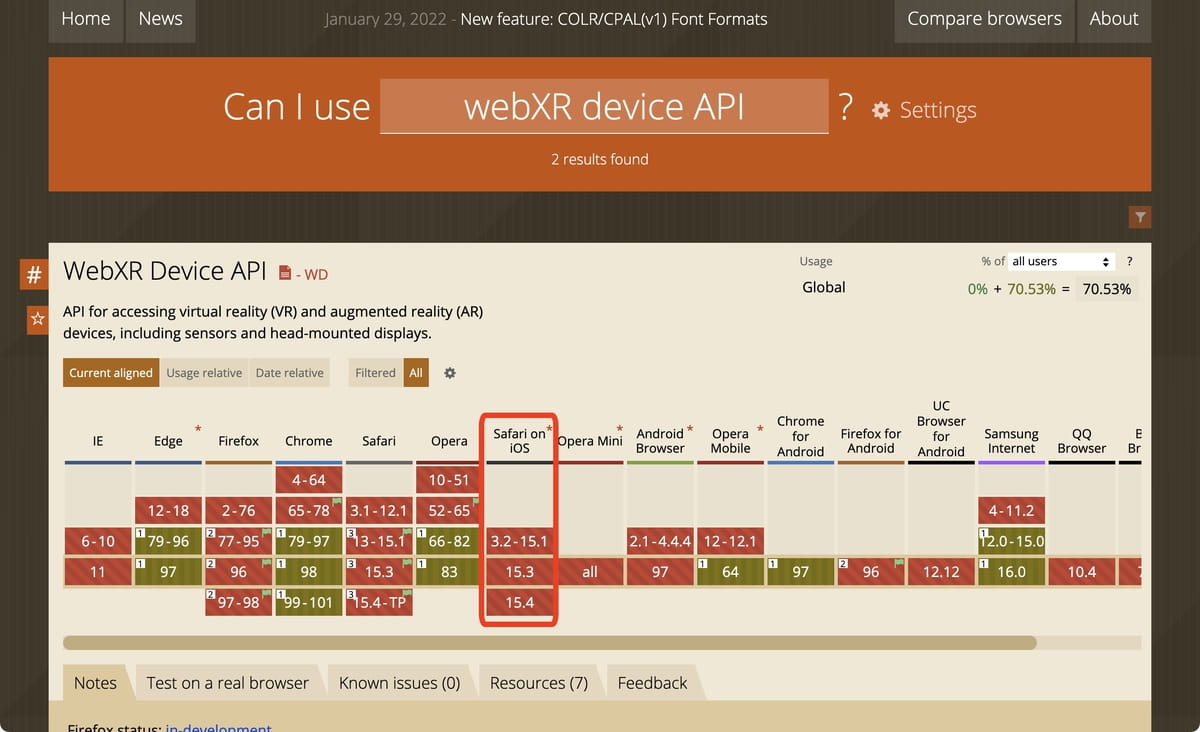Click the hash permalink icon
The width and height of the screenshot is (1200, 732).
point(34,274)
